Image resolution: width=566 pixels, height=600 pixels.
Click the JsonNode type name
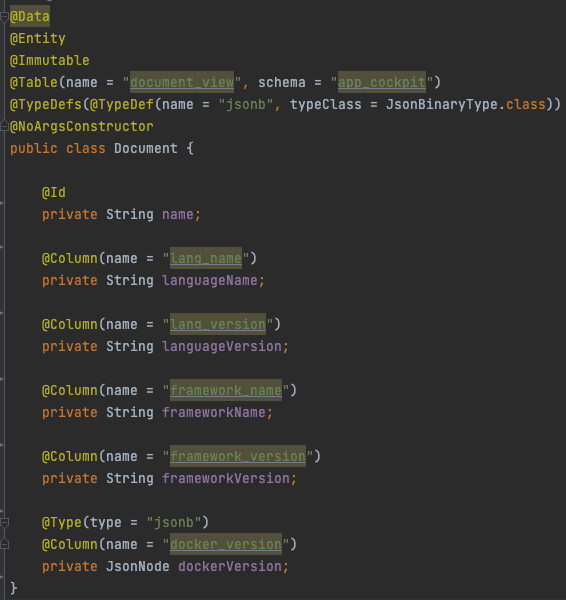(x=137, y=566)
